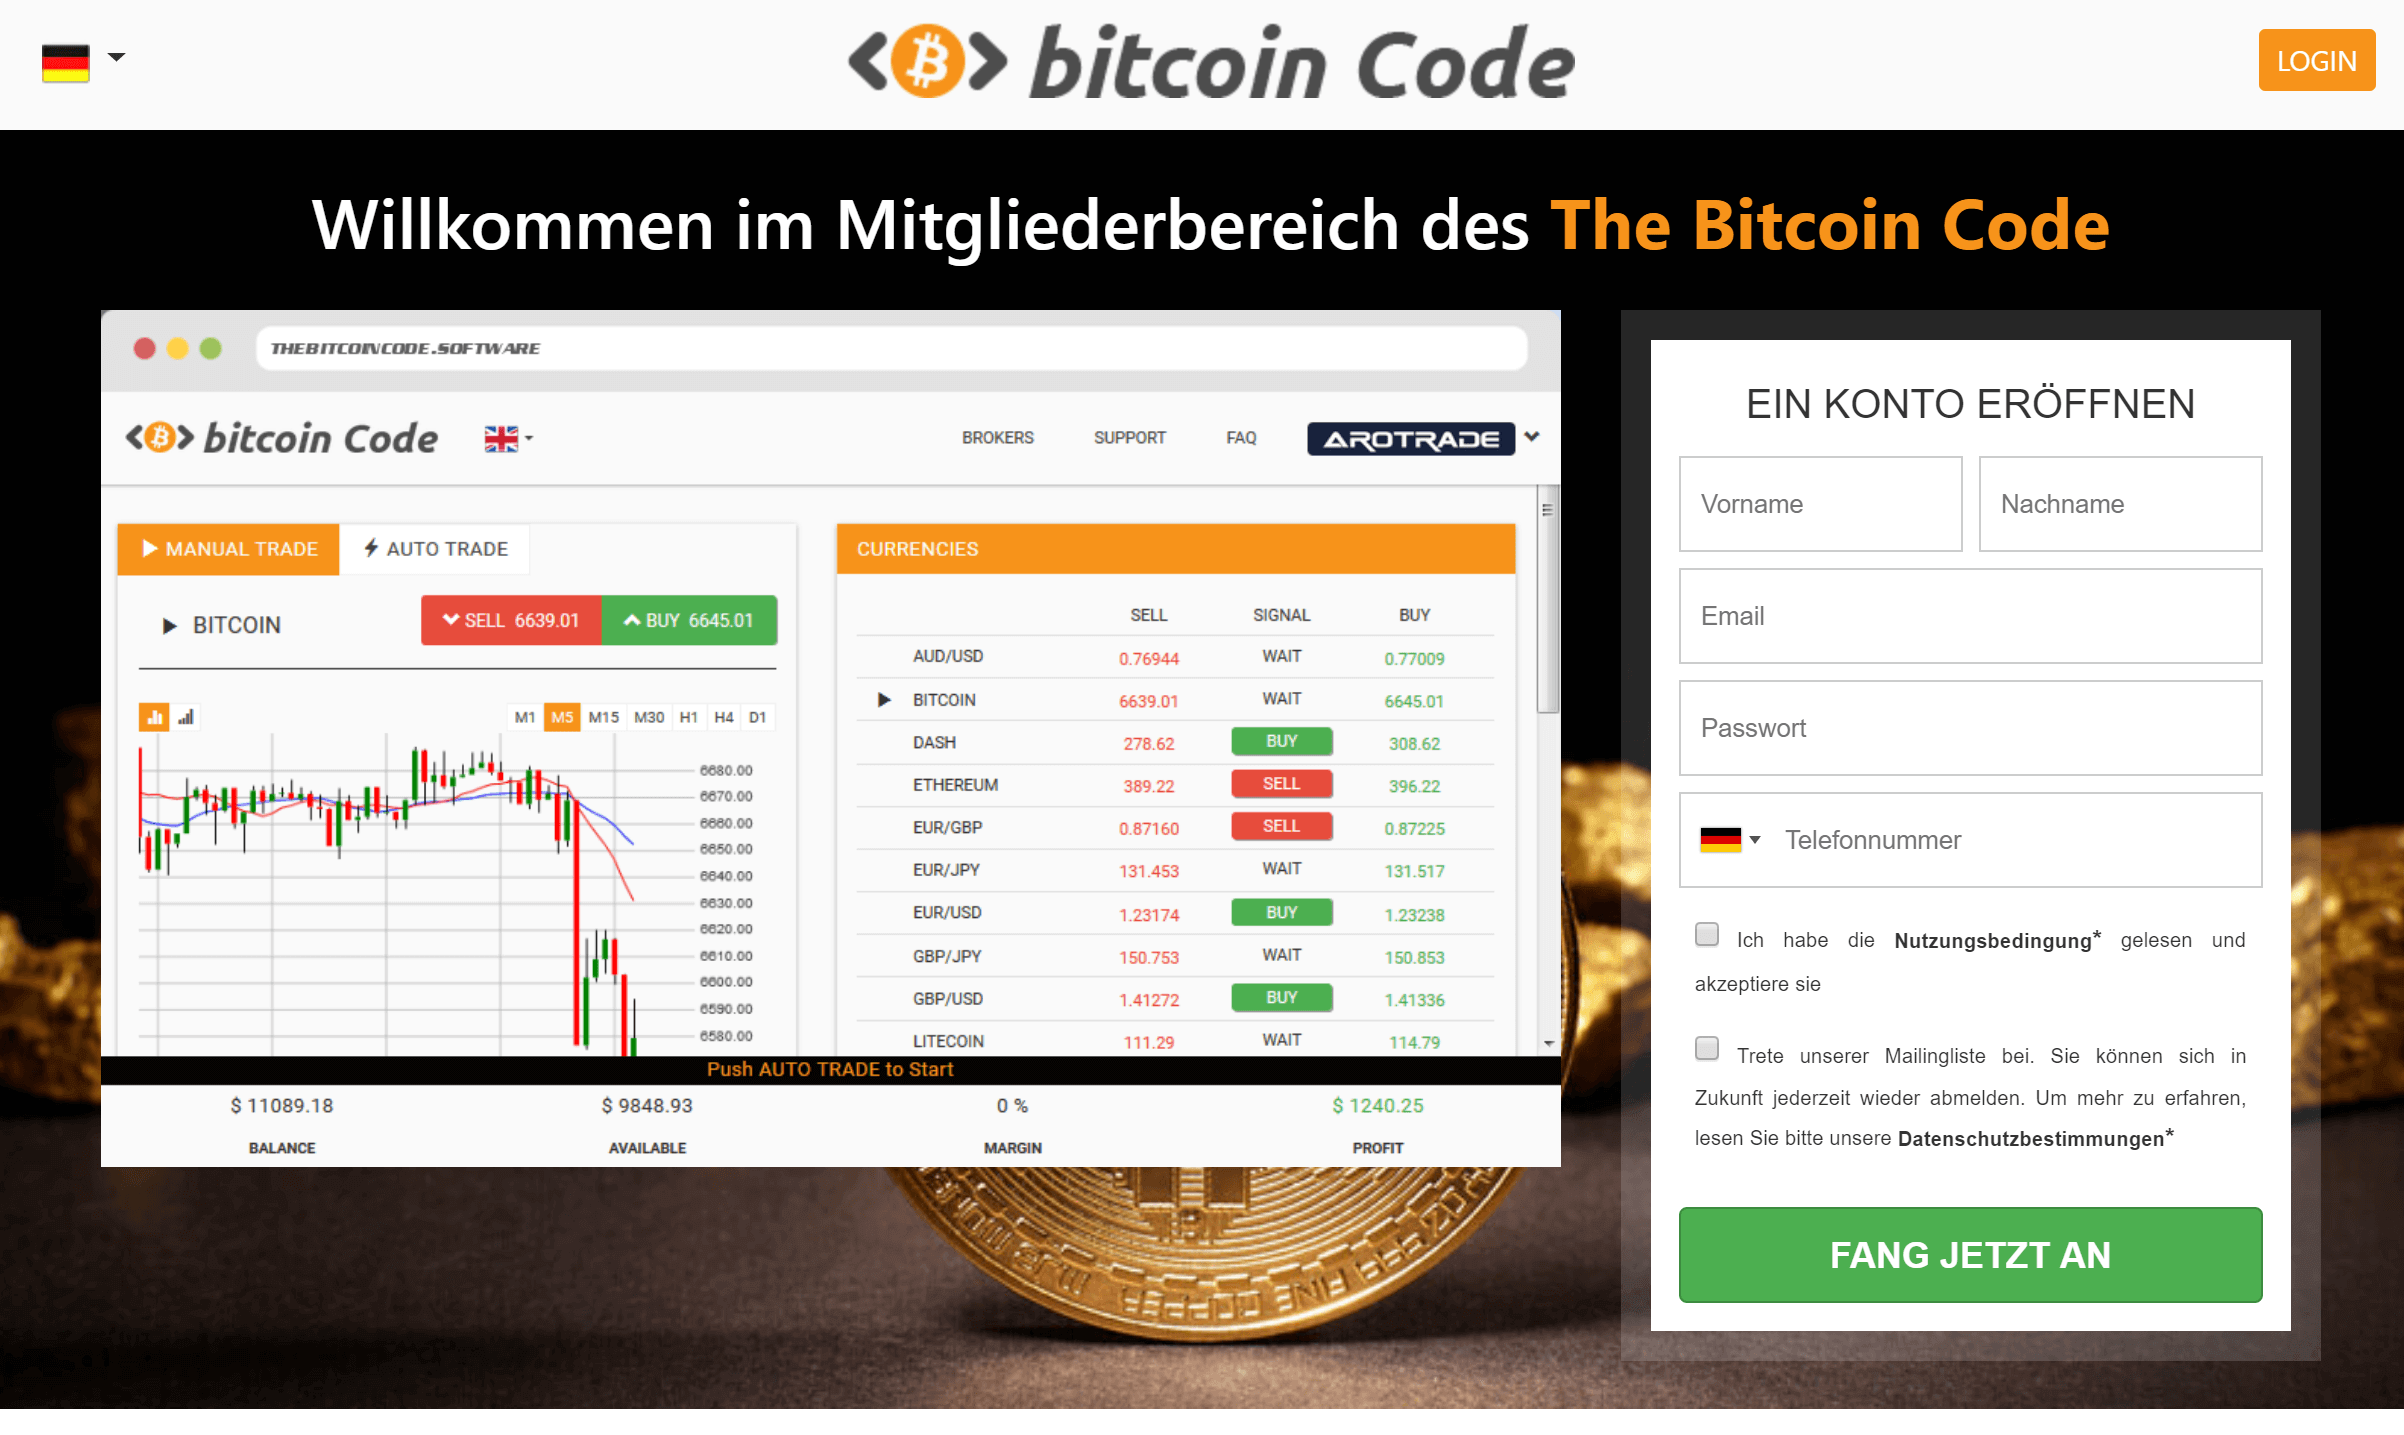
Task: Click the Bitcoin Code logo icon
Action: pyautogui.click(x=924, y=63)
